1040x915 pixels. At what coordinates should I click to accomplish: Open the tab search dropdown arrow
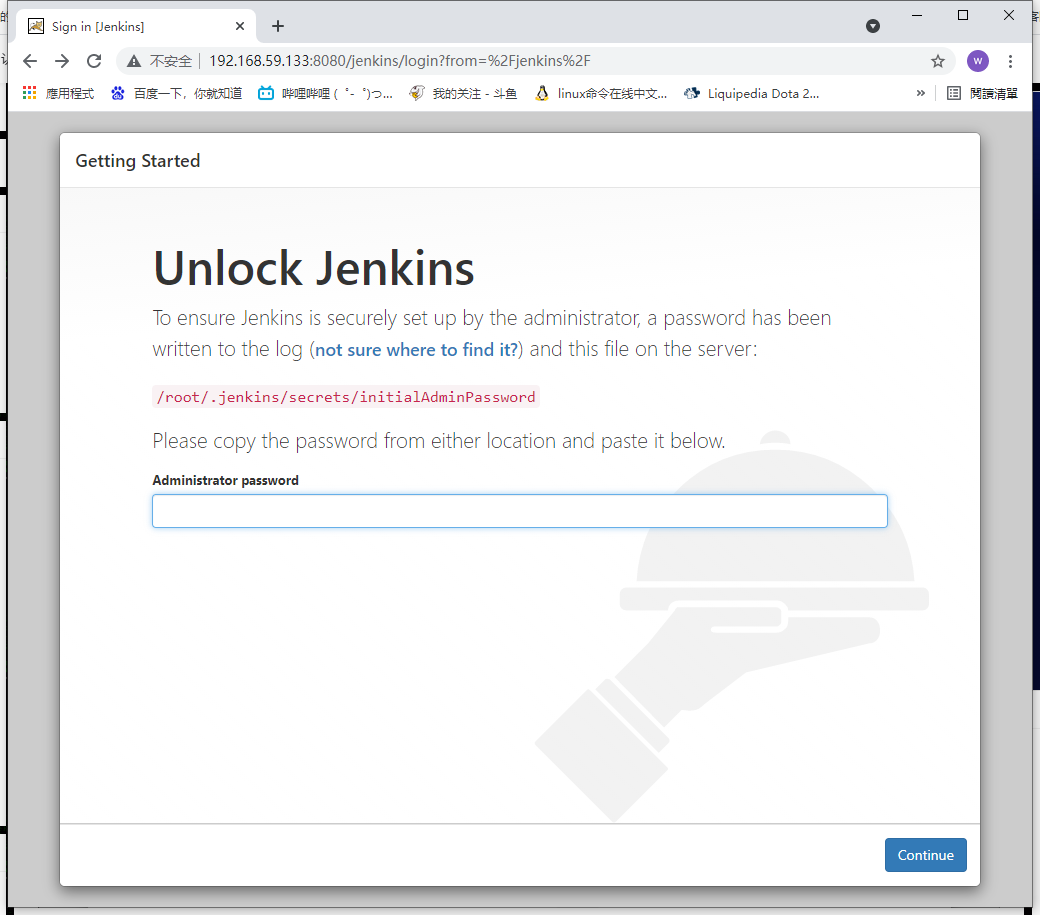873,26
